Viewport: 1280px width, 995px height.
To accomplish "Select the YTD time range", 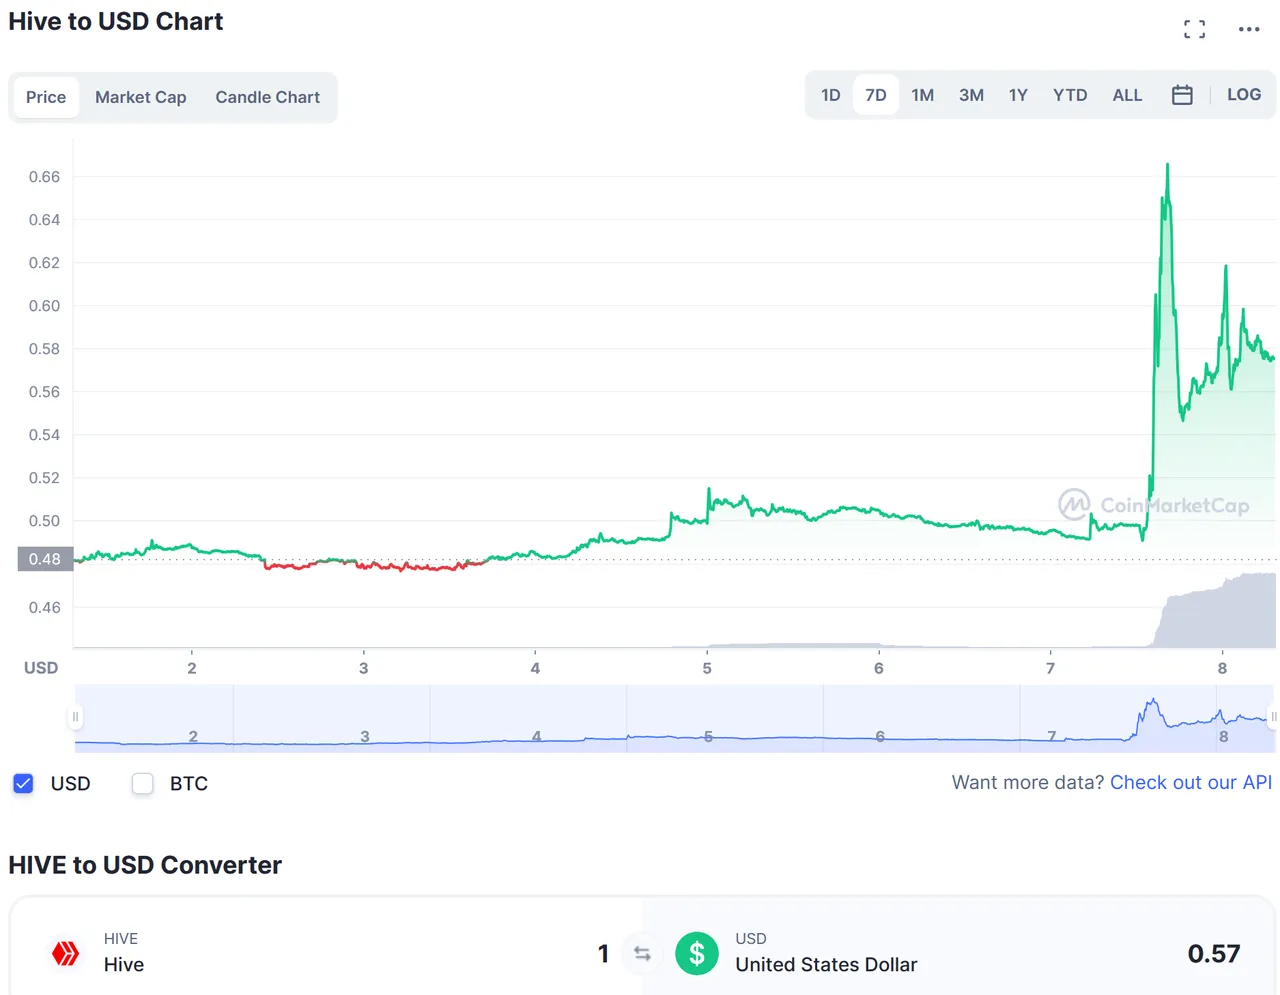I will pos(1070,95).
